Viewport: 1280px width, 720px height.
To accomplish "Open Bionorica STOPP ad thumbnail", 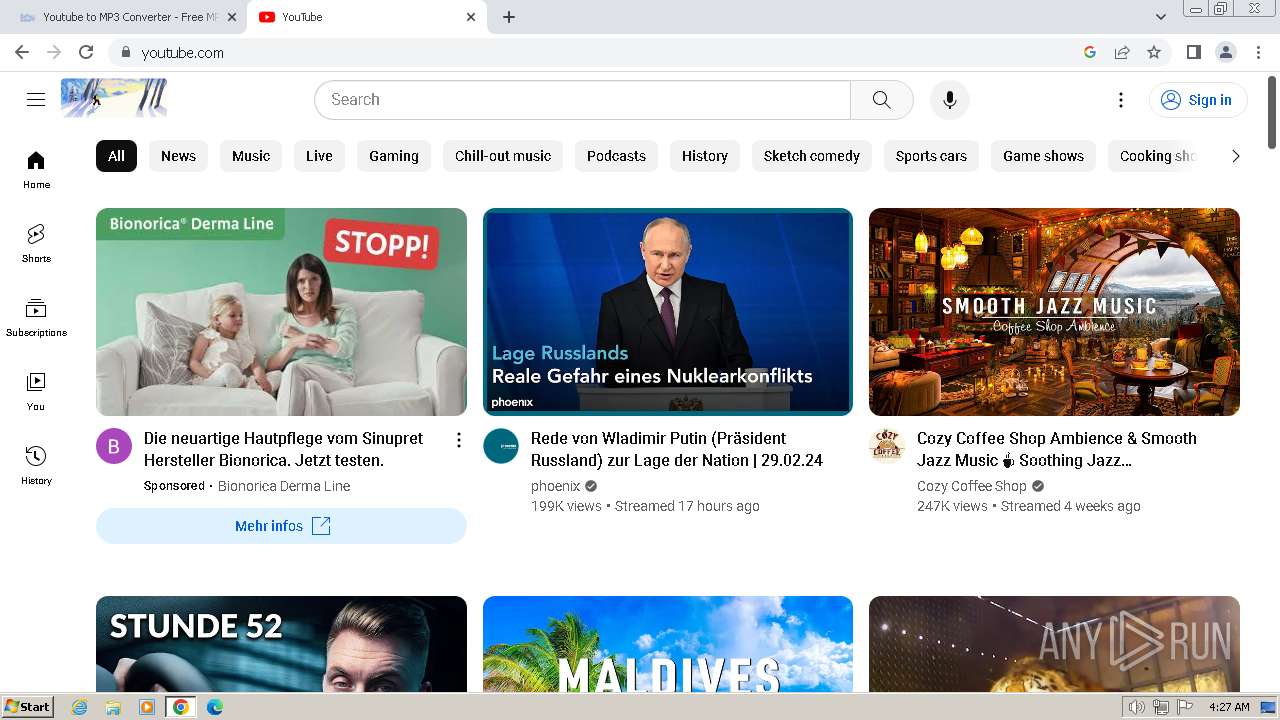I will [x=281, y=312].
